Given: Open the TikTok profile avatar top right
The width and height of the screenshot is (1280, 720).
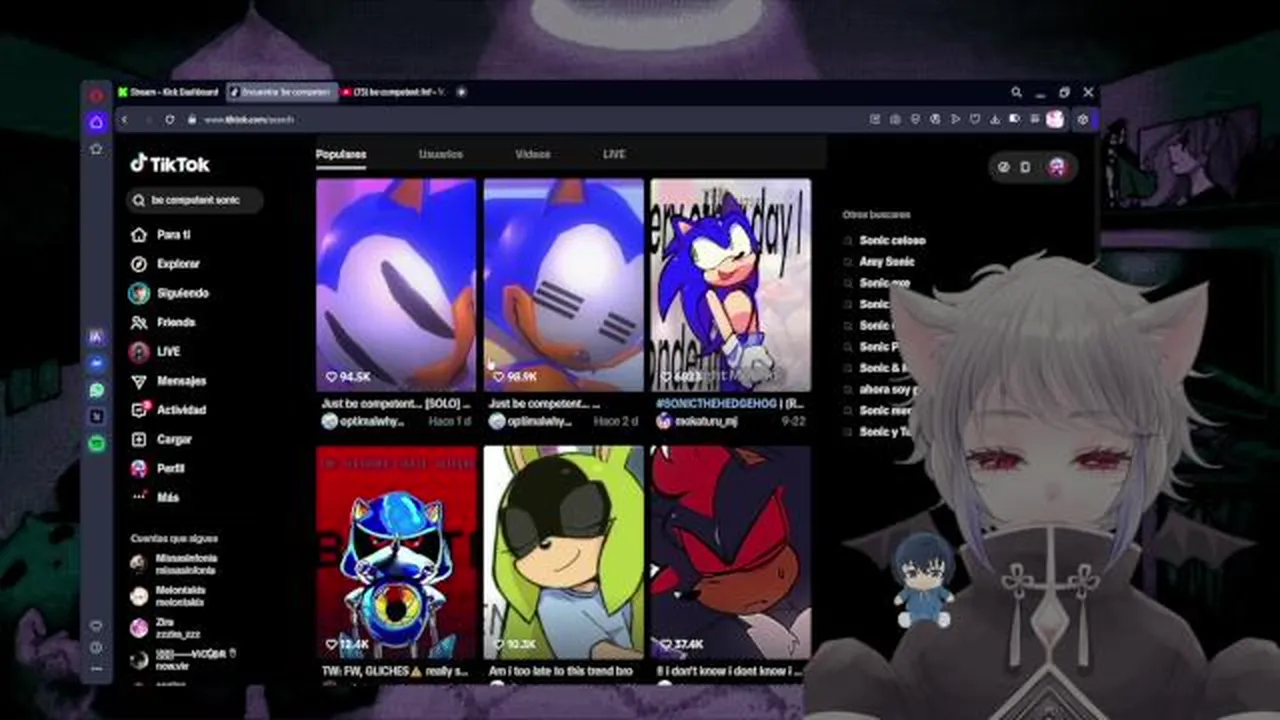Looking at the screenshot, I should [x=1057, y=167].
